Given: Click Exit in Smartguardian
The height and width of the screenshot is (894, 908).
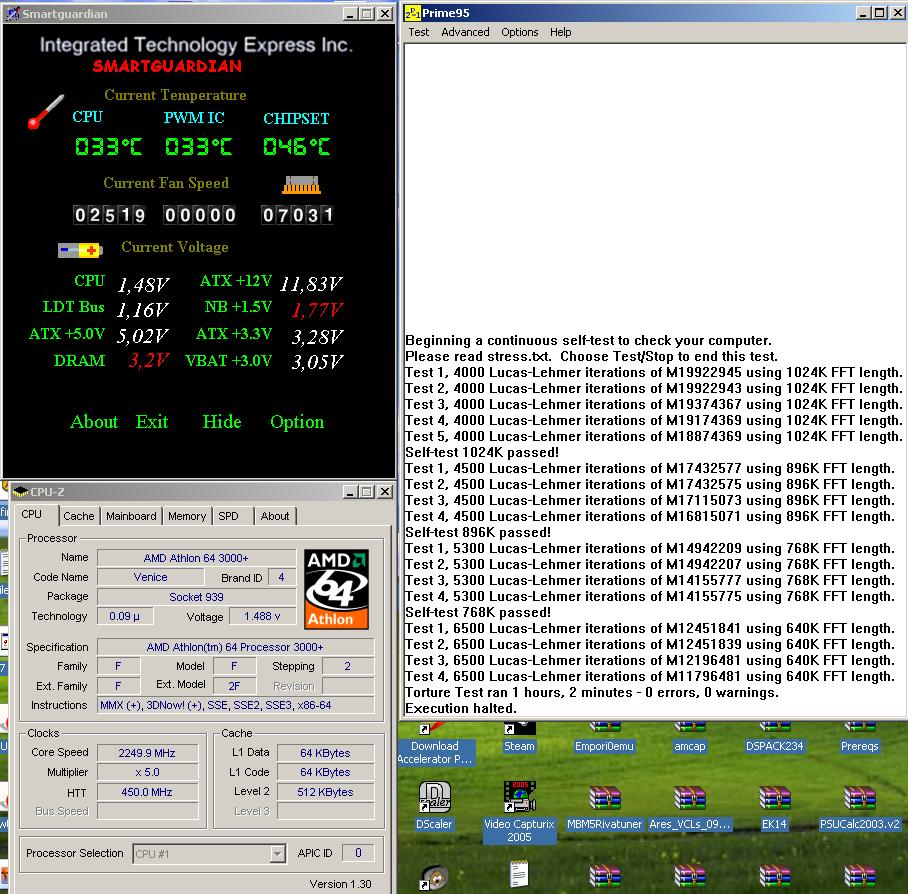Looking at the screenshot, I should tap(152, 422).
